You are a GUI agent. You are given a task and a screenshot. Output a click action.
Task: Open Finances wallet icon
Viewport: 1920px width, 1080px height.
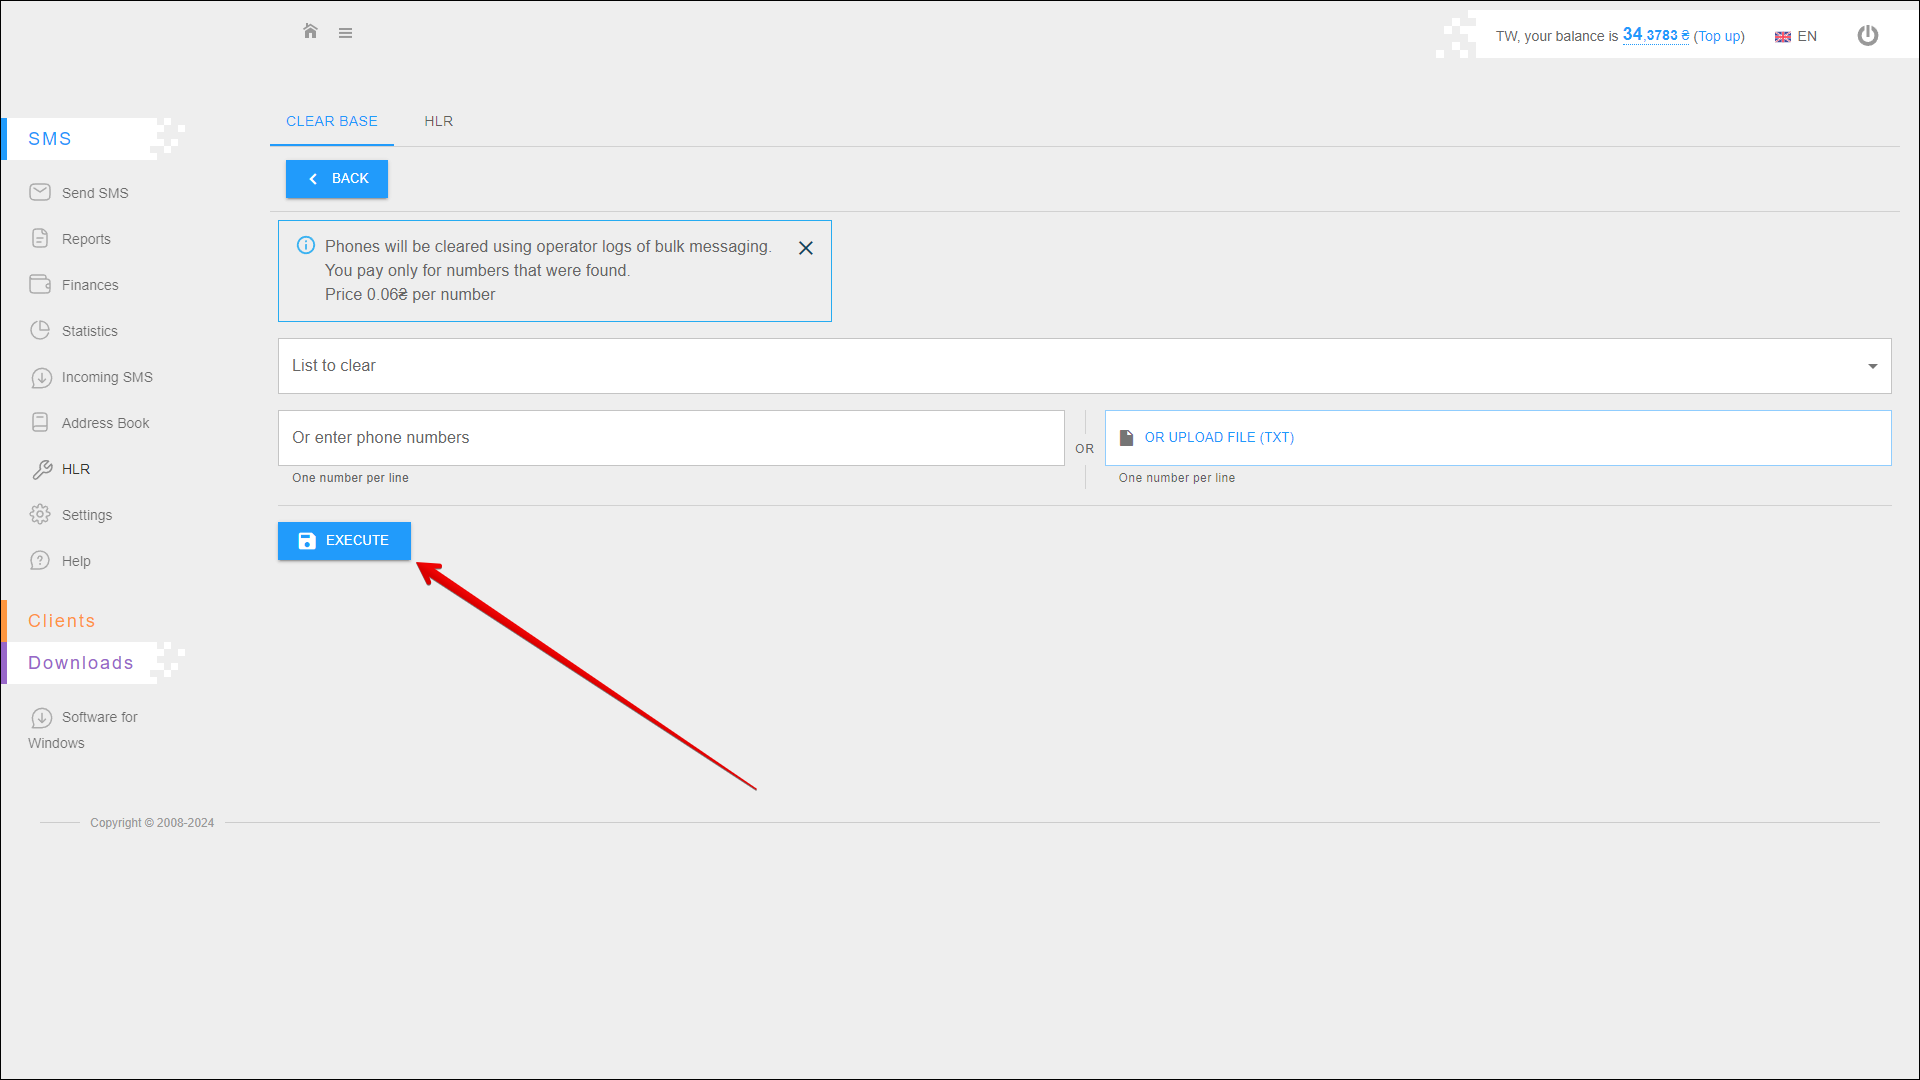(40, 284)
